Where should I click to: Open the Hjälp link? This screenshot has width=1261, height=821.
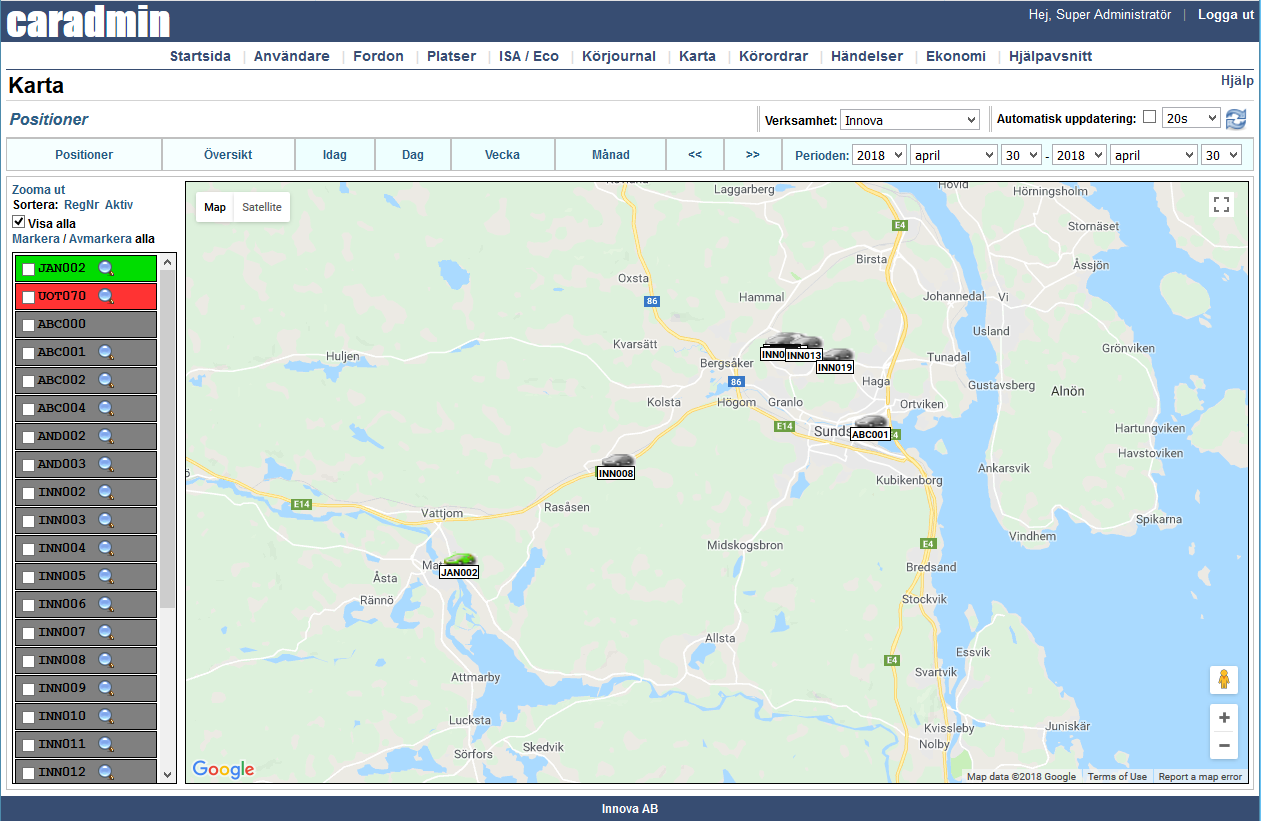click(x=1237, y=80)
